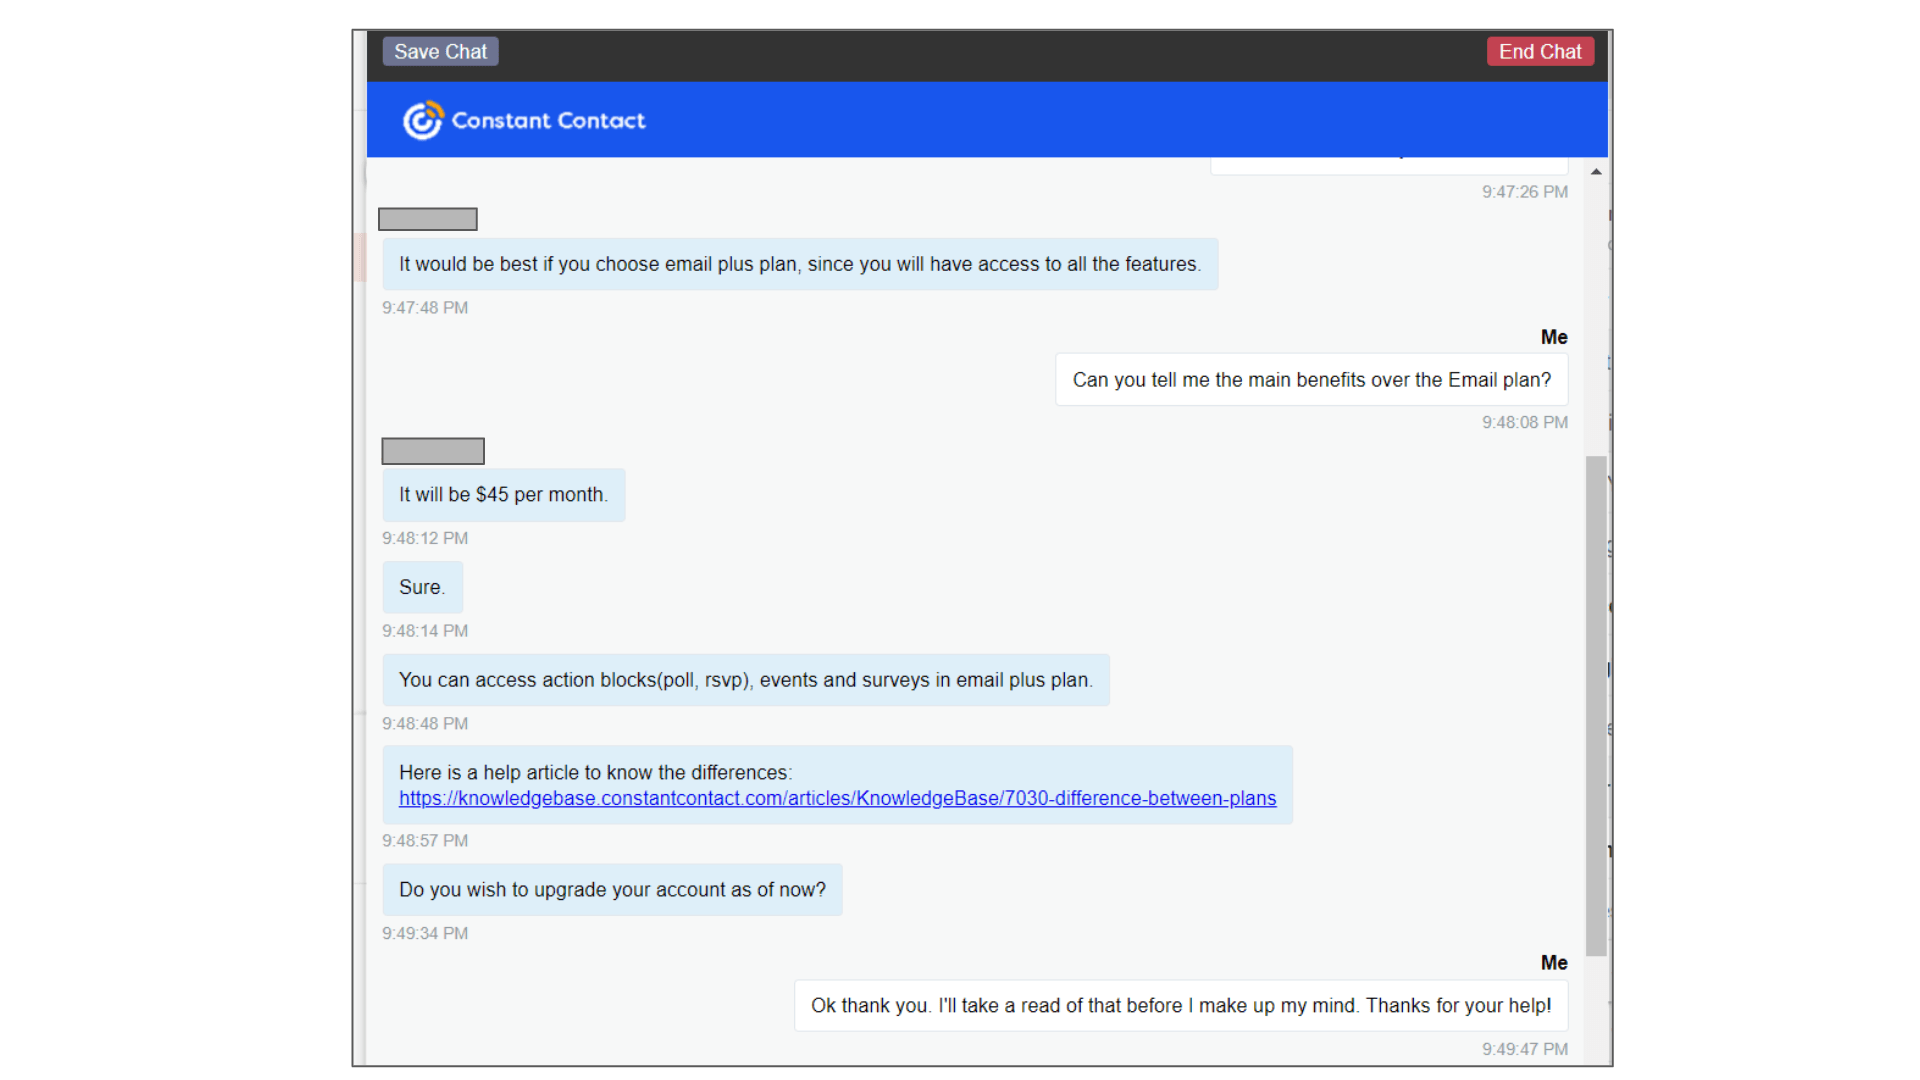The width and height of the screenshot is (1920, 1080).
Task: Open the difference-between-plans knowledgebase link
Action: coord(837,798)
